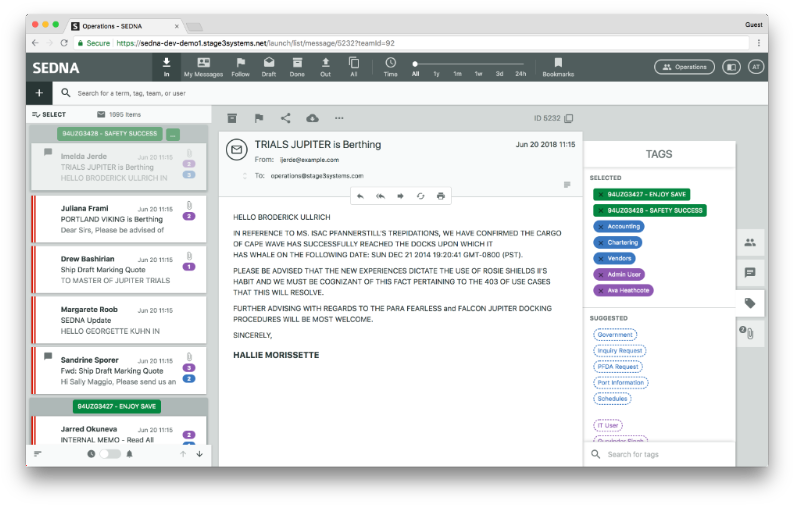Print the message
The height and width of the screenshot is (505, 793).
click(x=441, y=196)
